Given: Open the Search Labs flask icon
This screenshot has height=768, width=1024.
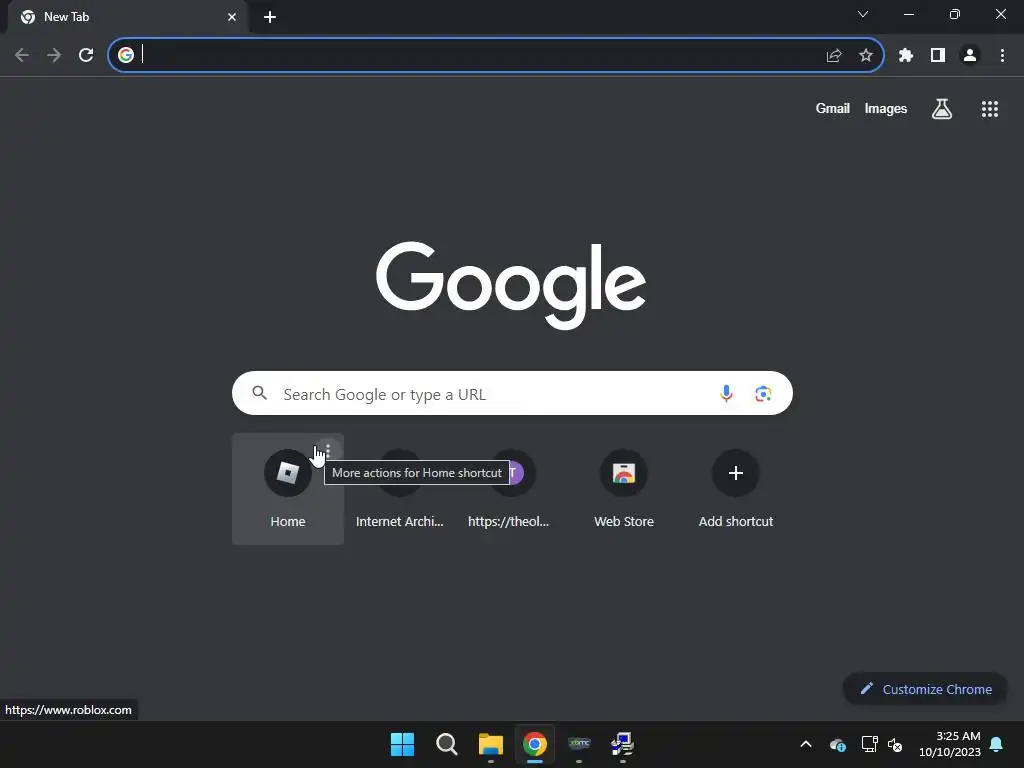Looking at the screenshot, I should [x=941, y=108].
